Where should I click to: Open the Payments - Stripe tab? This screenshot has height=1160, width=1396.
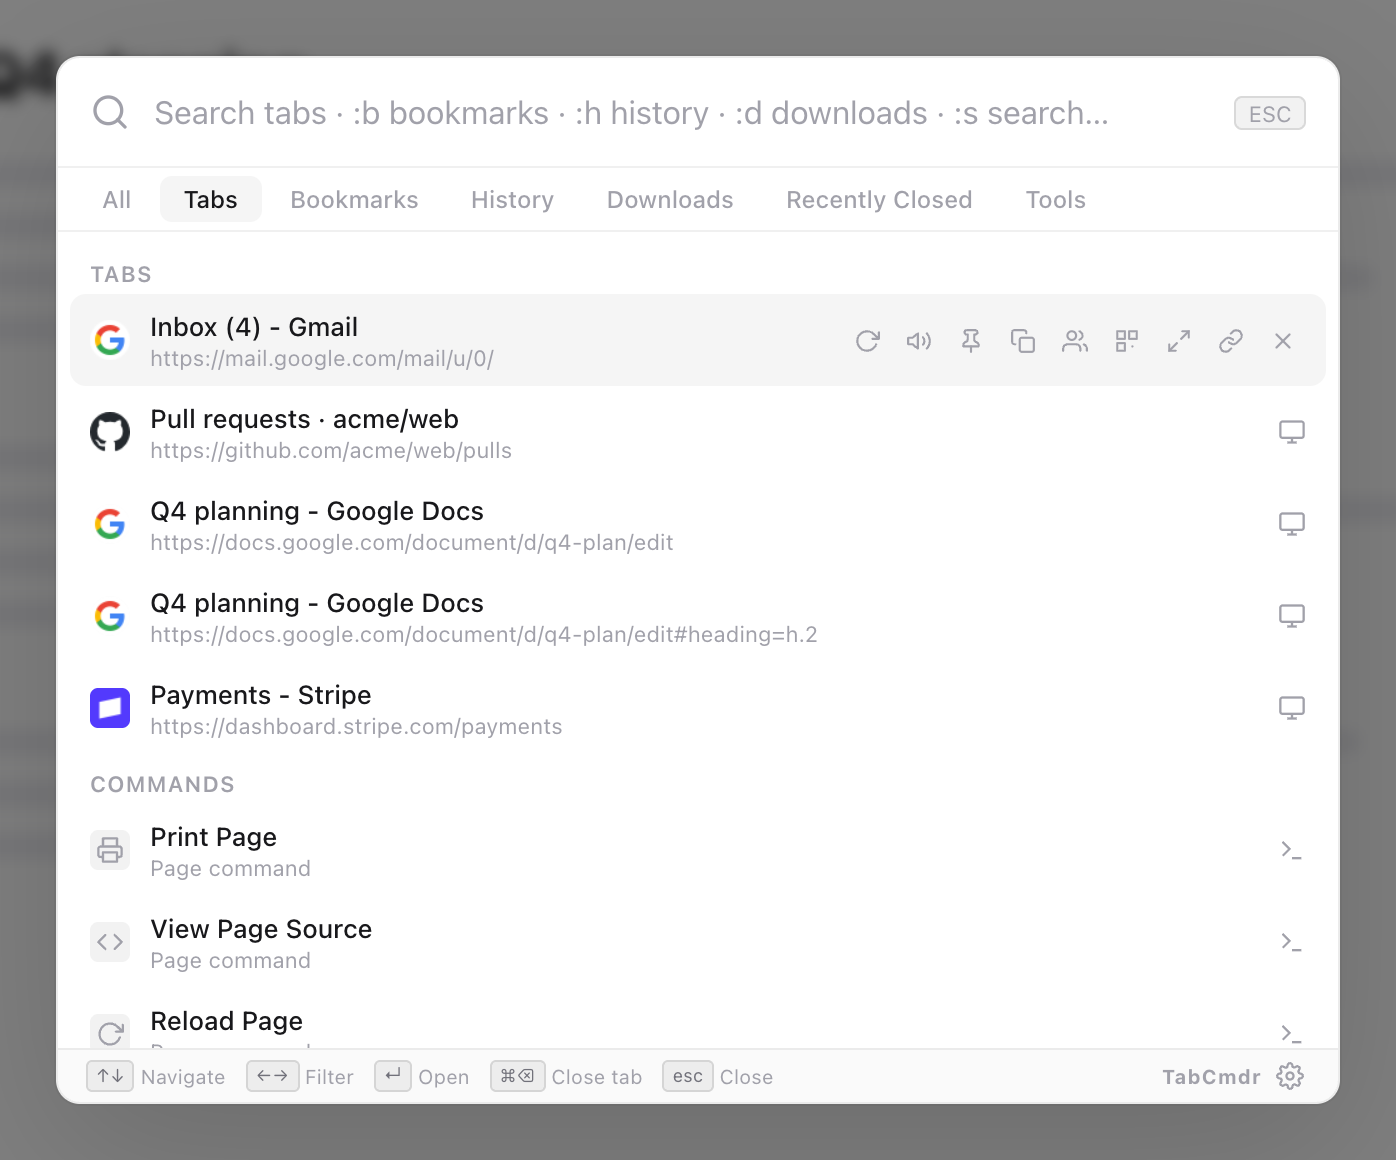[x=698, y=708]
